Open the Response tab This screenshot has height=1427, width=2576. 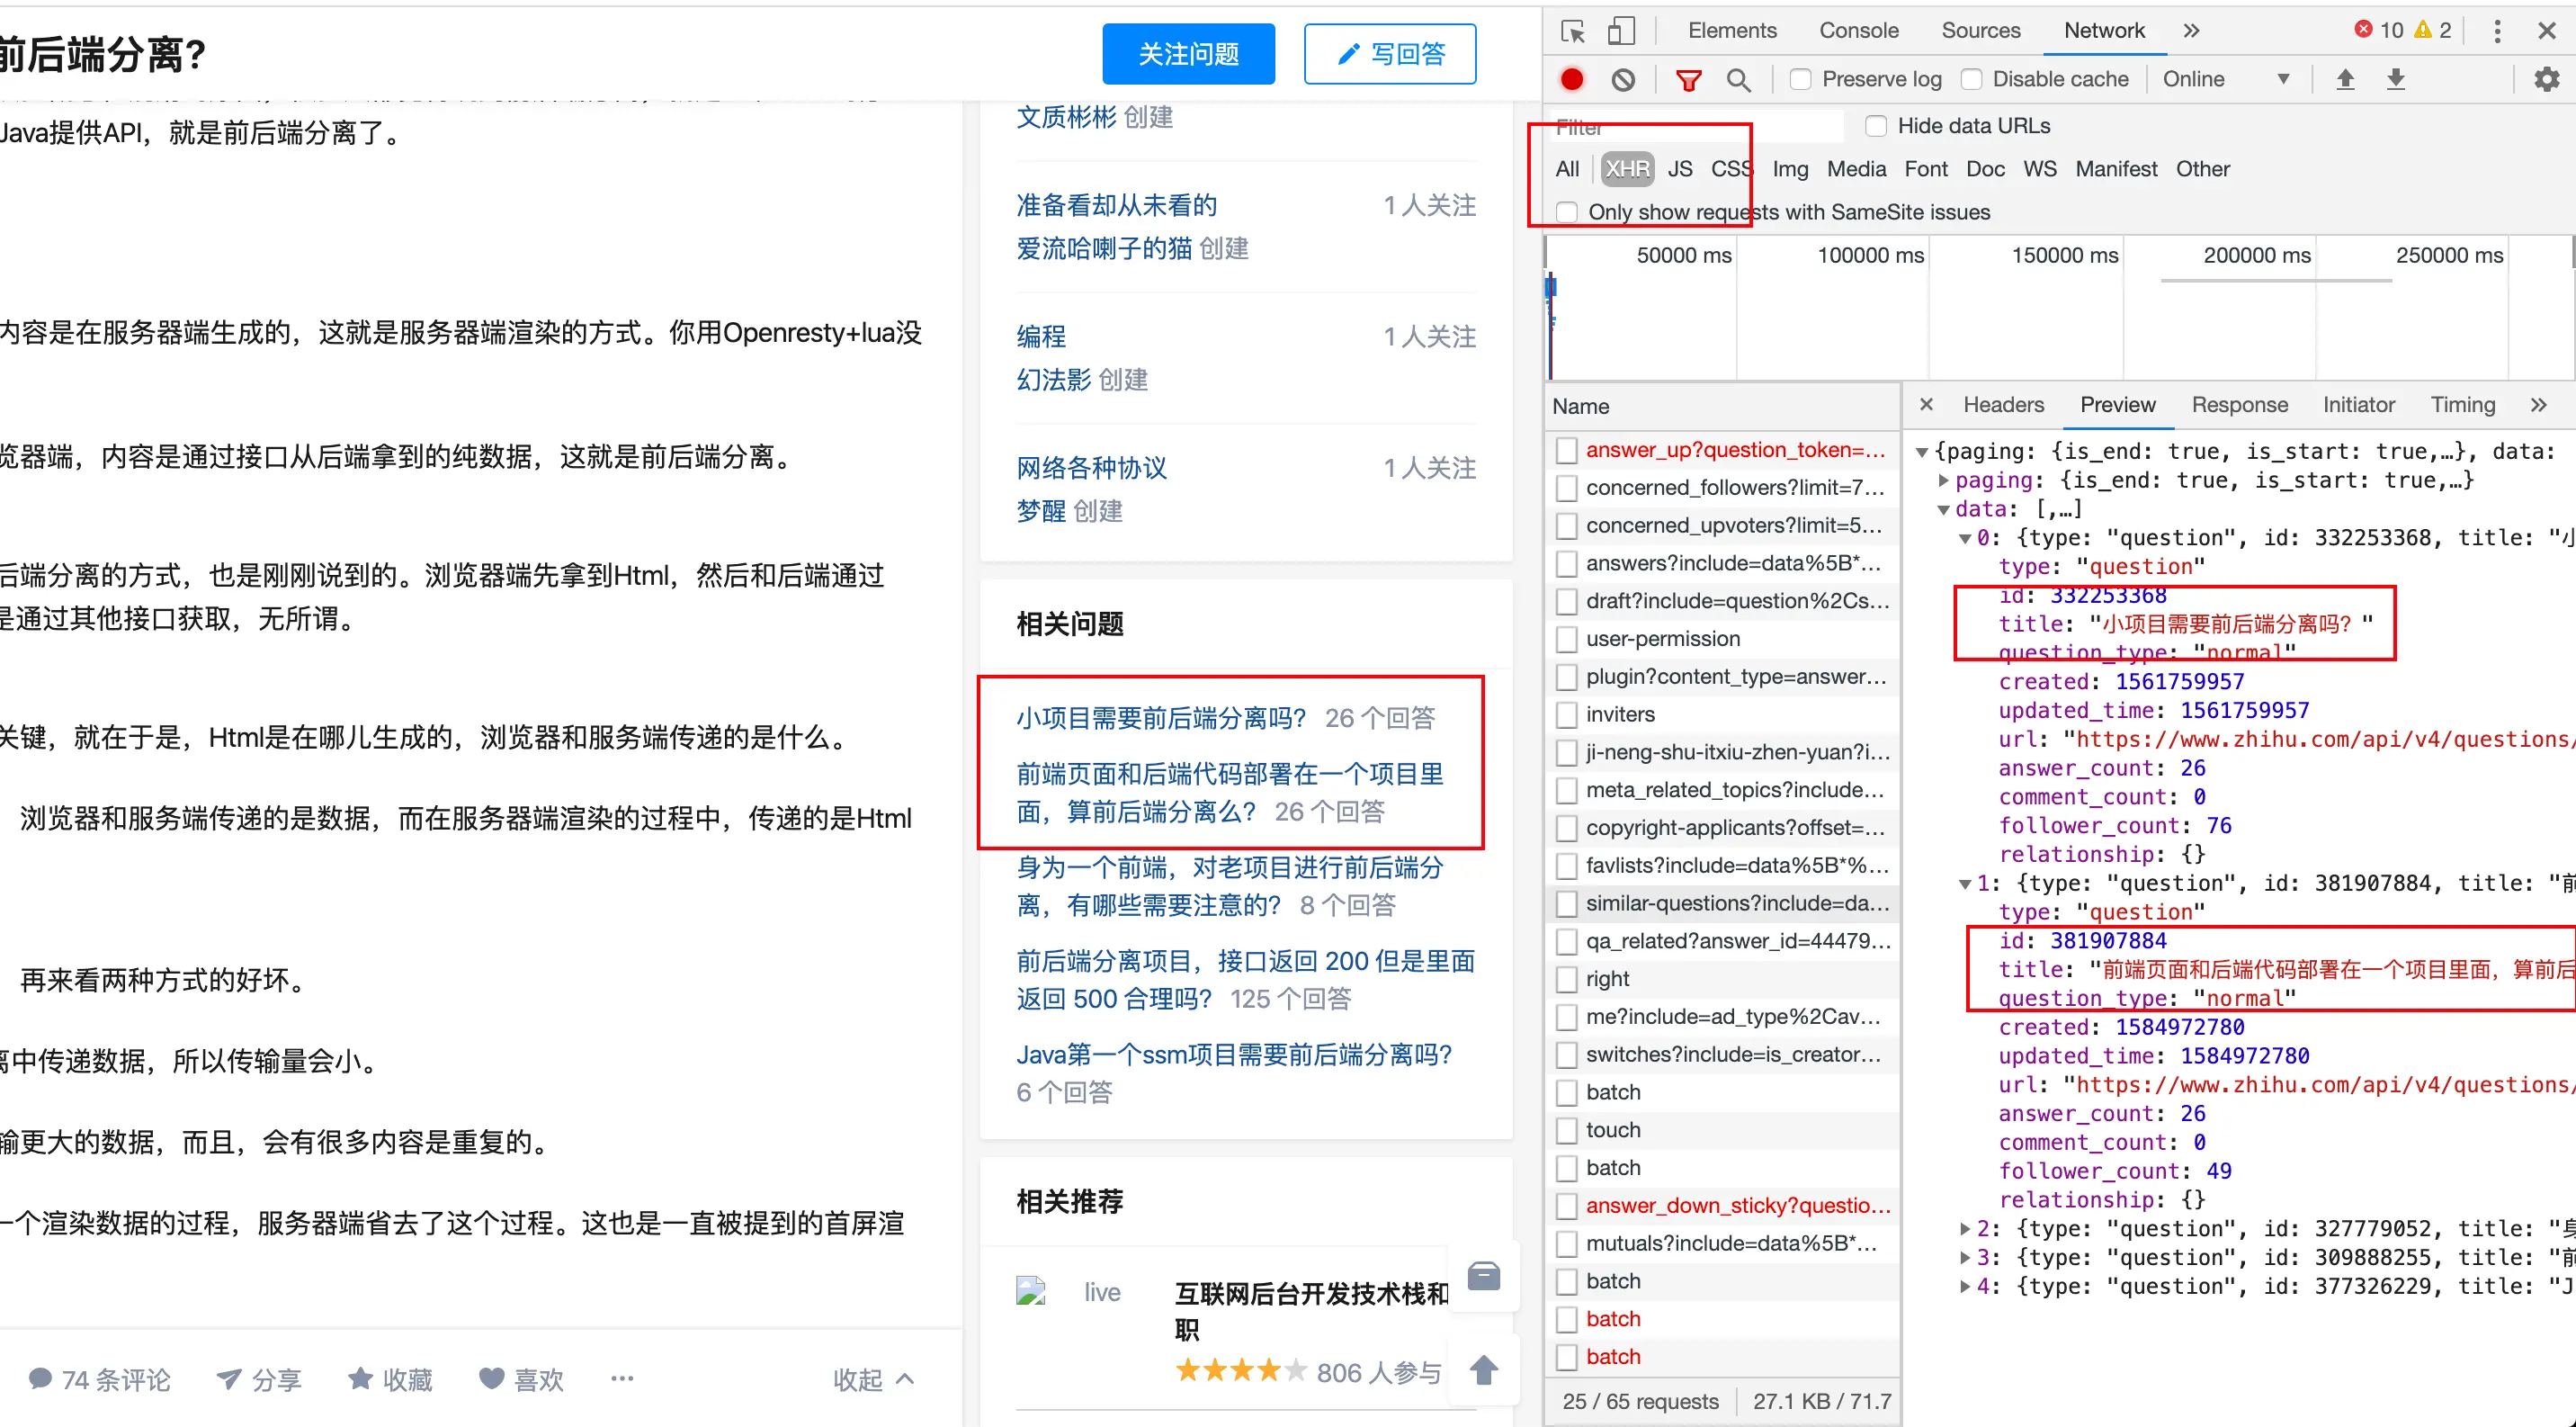point(2239,405)
